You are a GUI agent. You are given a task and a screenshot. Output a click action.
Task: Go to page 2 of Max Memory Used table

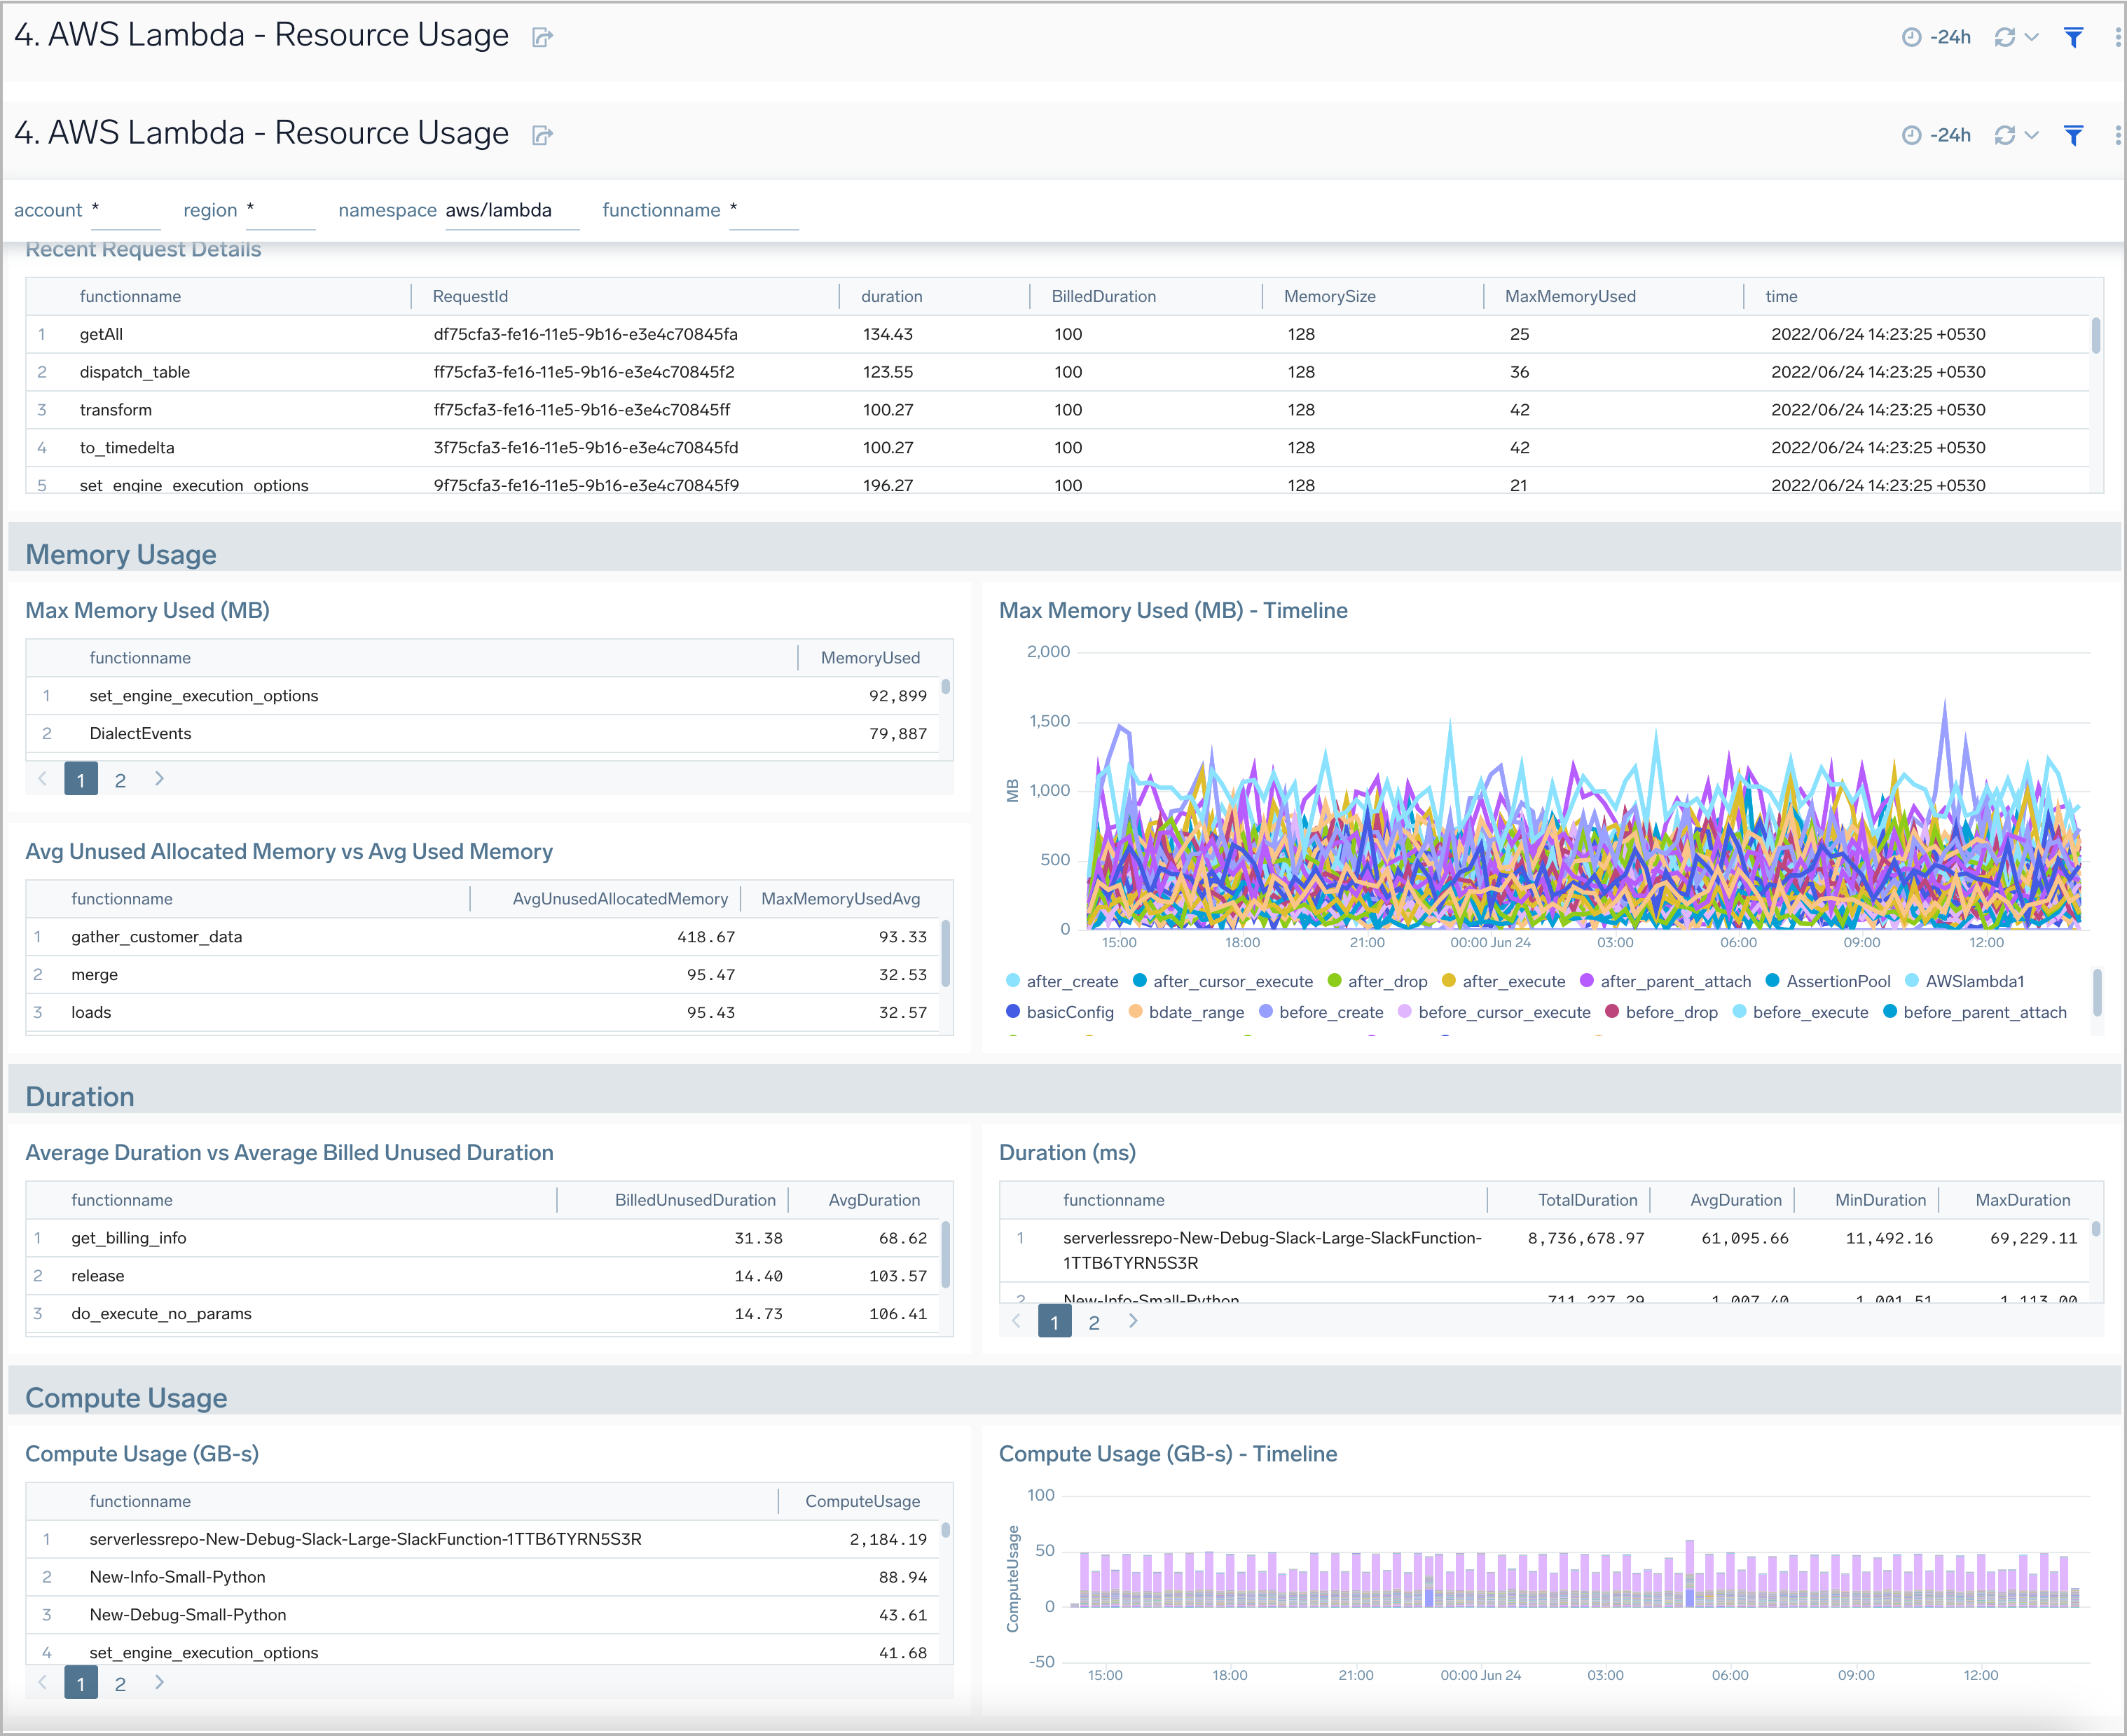point(120,779)
